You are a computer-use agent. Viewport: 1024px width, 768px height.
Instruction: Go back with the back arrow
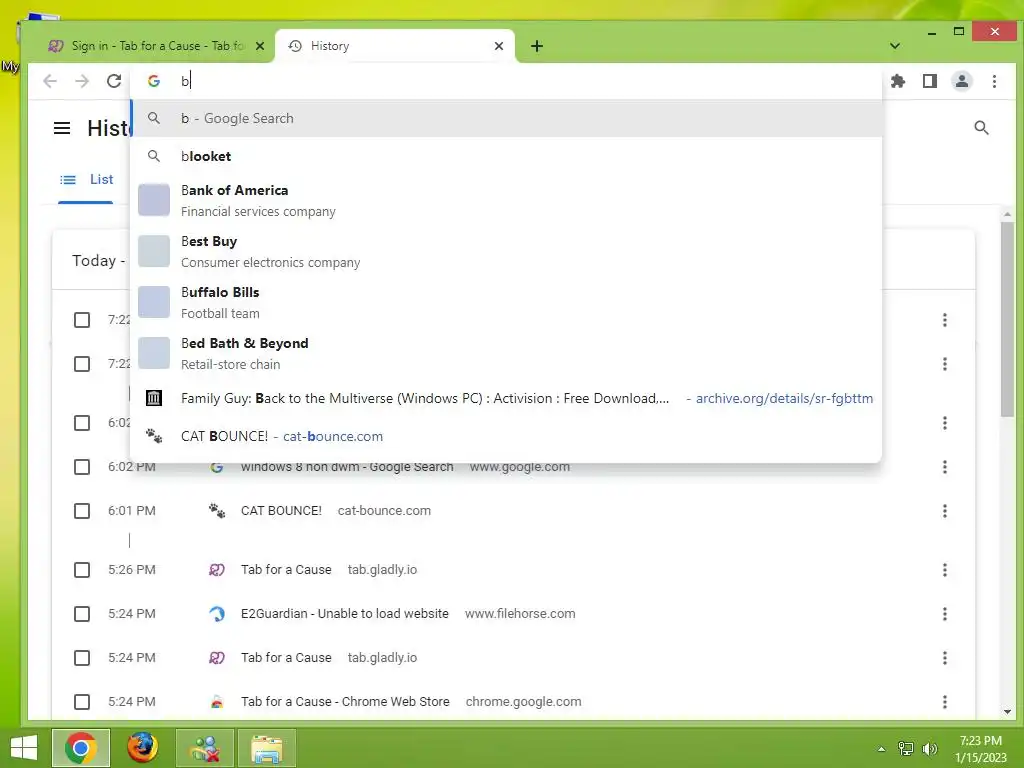(x=50, y=81)
